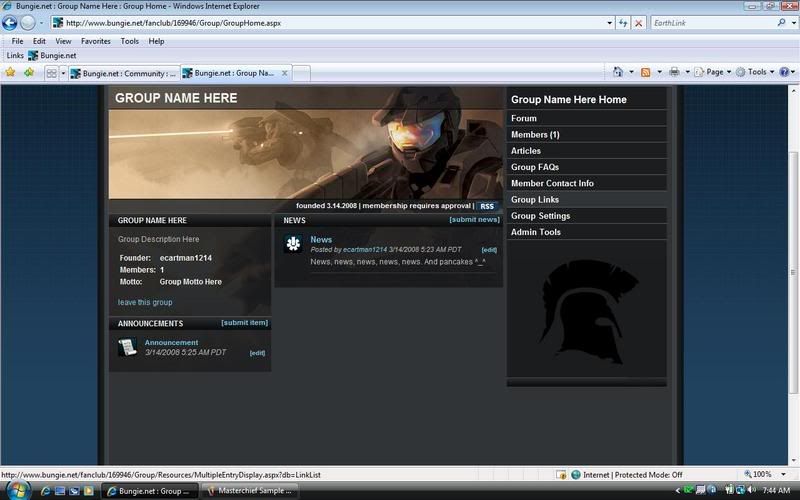Click the address bar URL field

(x=330, y=22)
